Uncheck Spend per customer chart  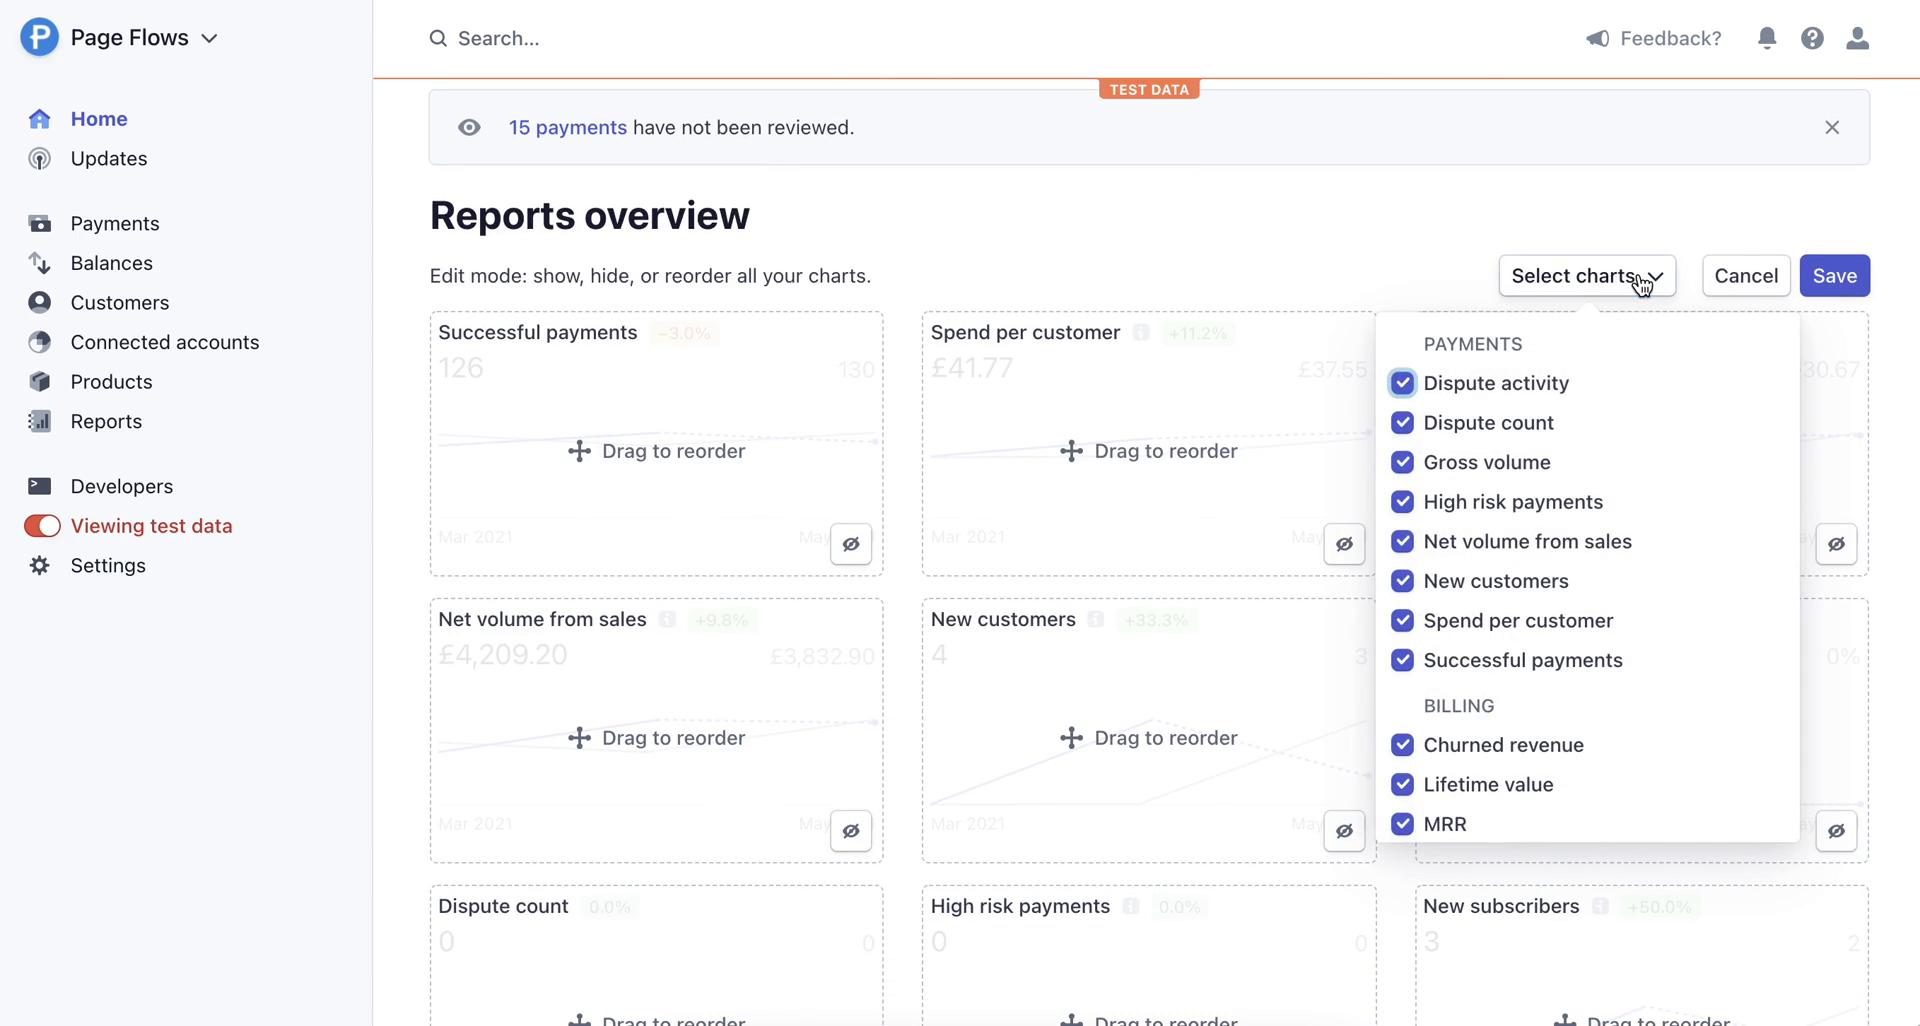(x=1402, y=621)
